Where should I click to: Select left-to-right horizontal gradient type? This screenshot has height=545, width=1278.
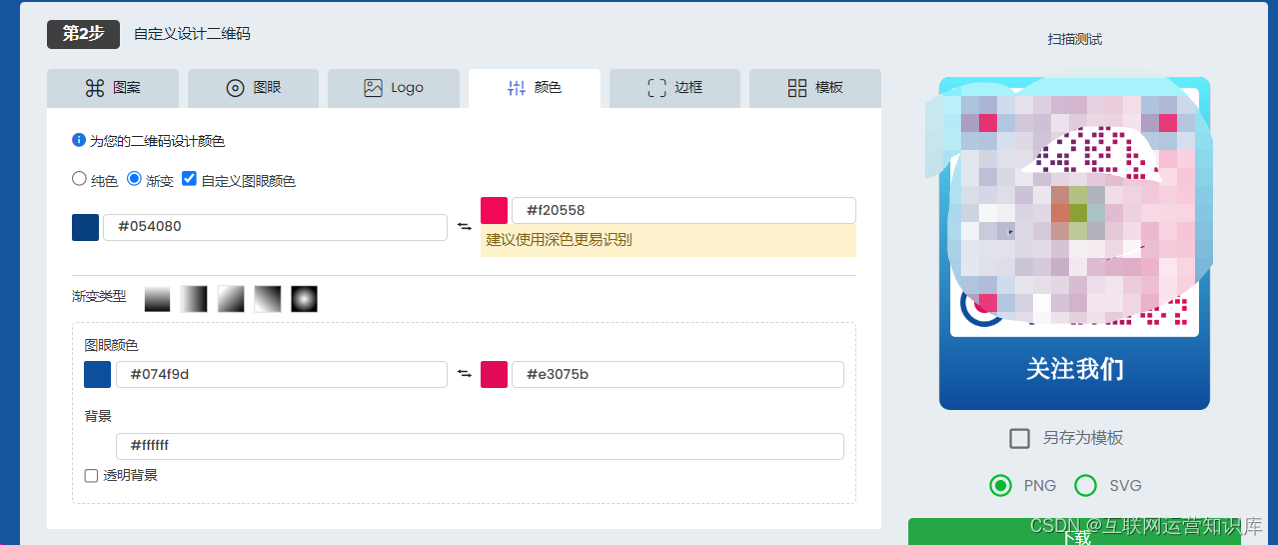[x=194, y=298]
